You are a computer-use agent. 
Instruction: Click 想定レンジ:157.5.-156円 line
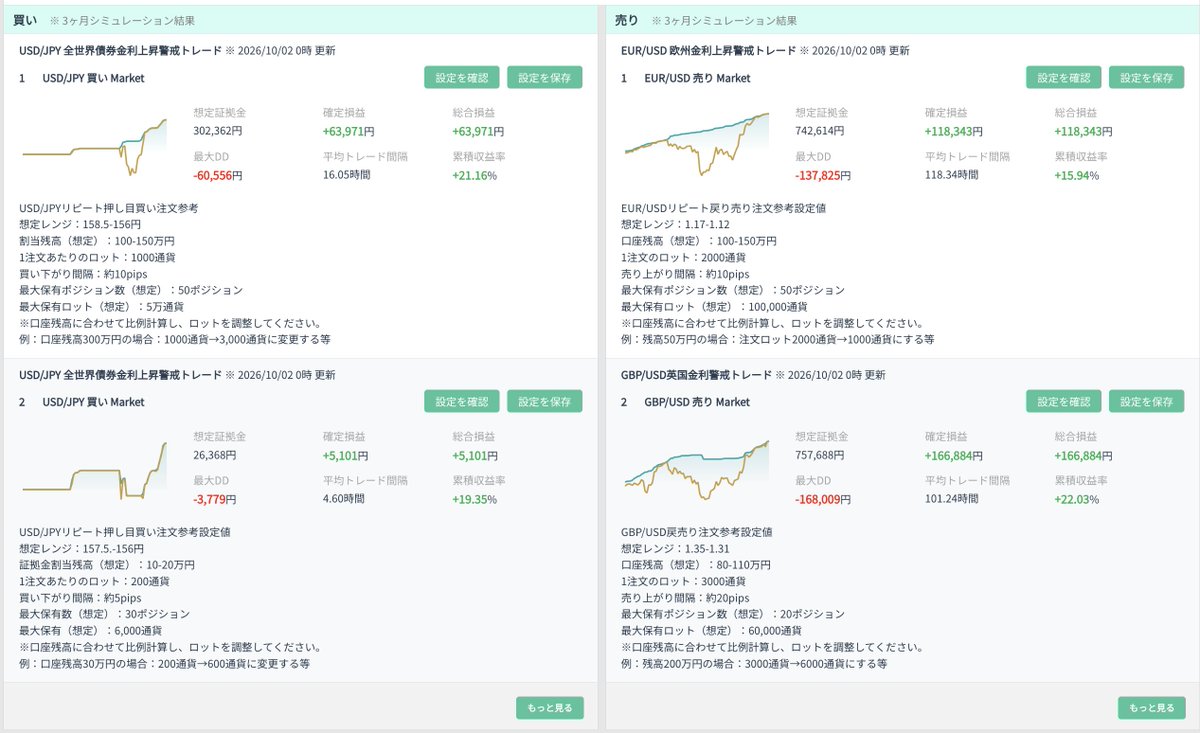[x=82, y=549]
